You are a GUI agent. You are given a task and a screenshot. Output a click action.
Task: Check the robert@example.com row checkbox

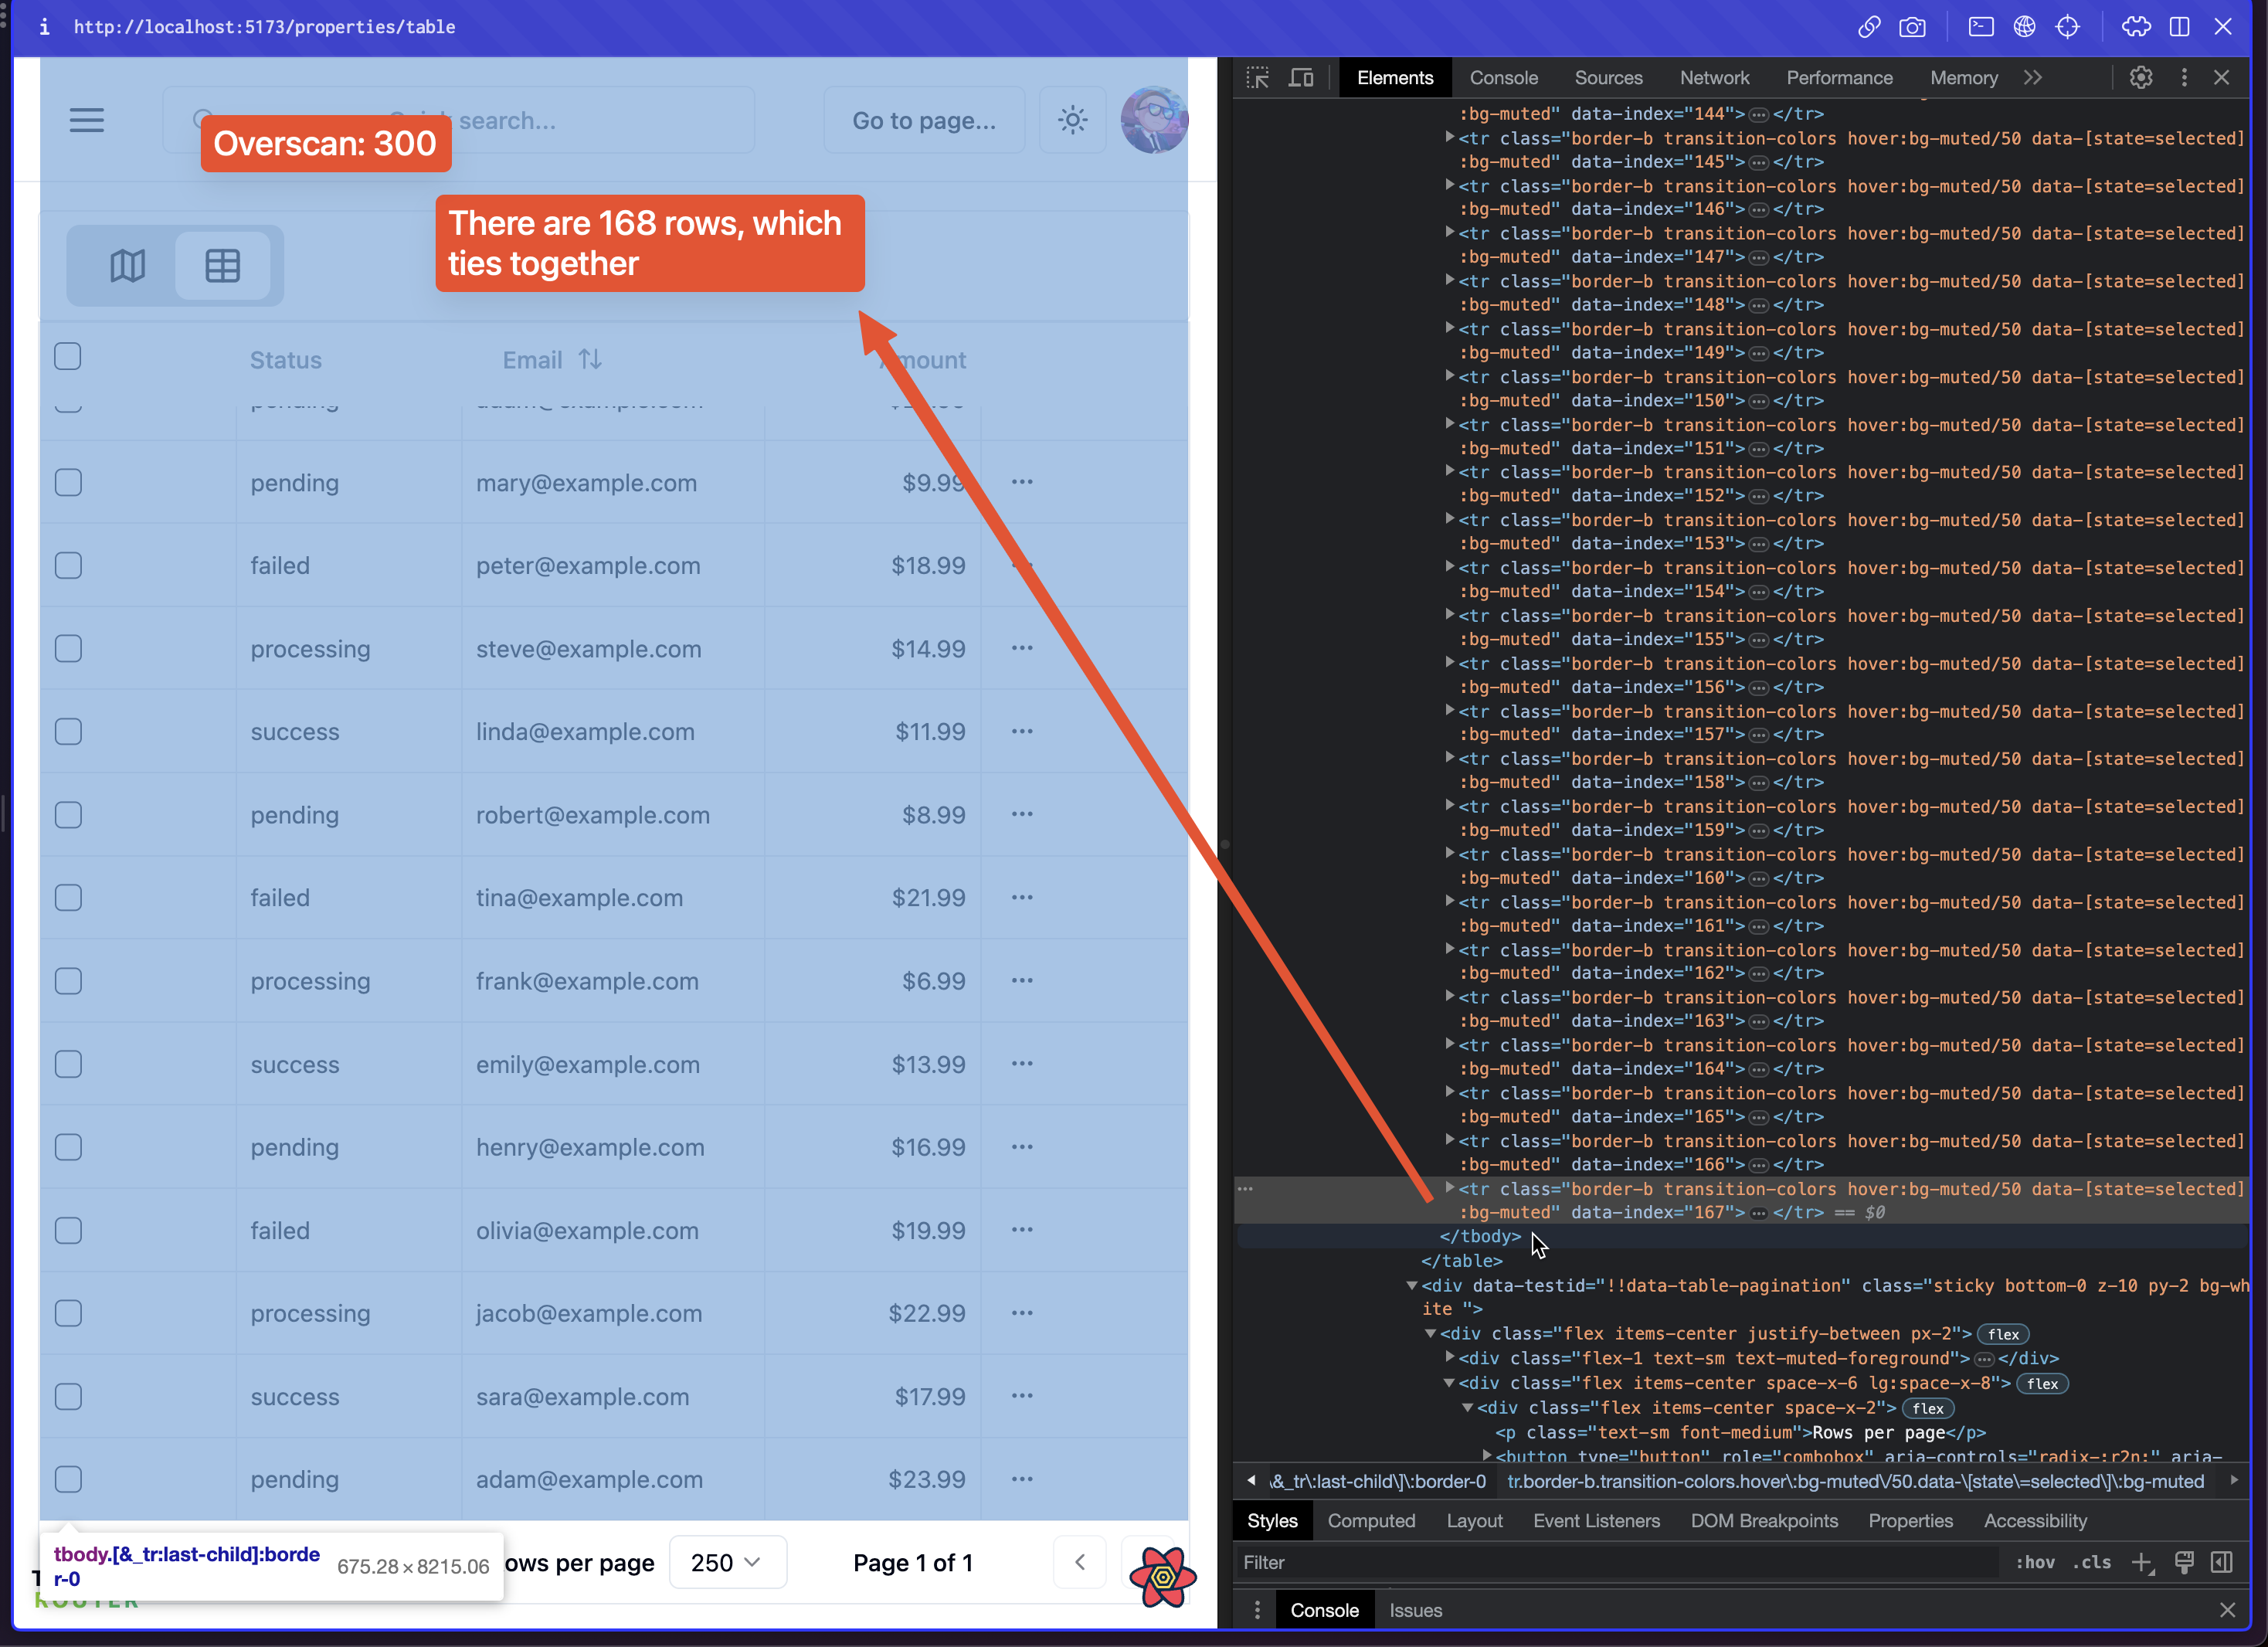click(68, 815)
